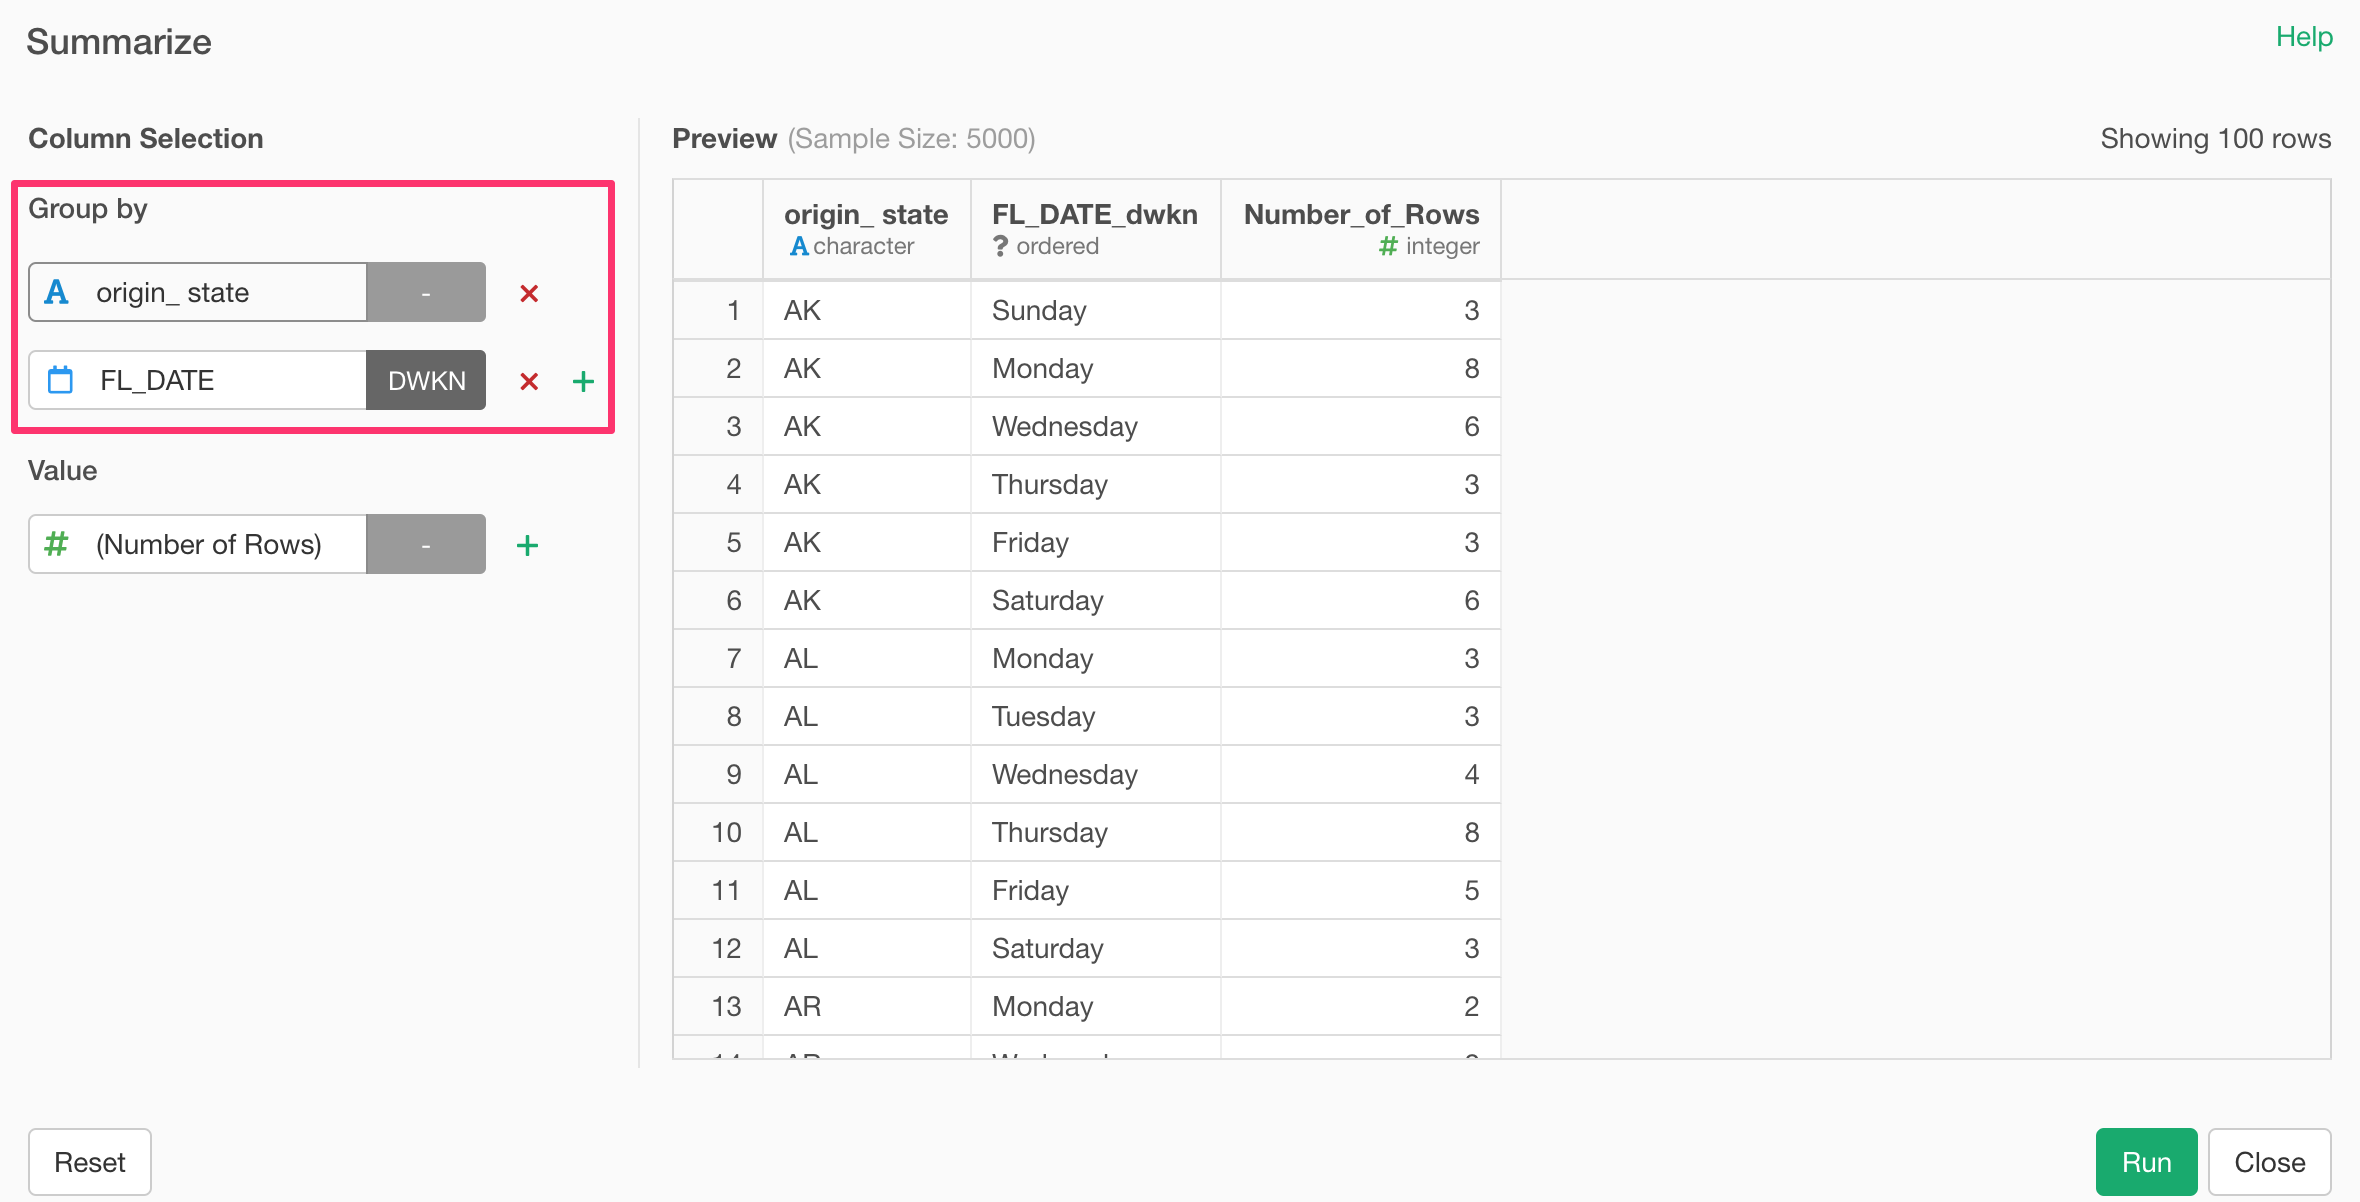This screenshot has height=1202, width=2360.
Task: Open the DWKN function dropdown for FL_DATE
Action: [x=426, y=380]
